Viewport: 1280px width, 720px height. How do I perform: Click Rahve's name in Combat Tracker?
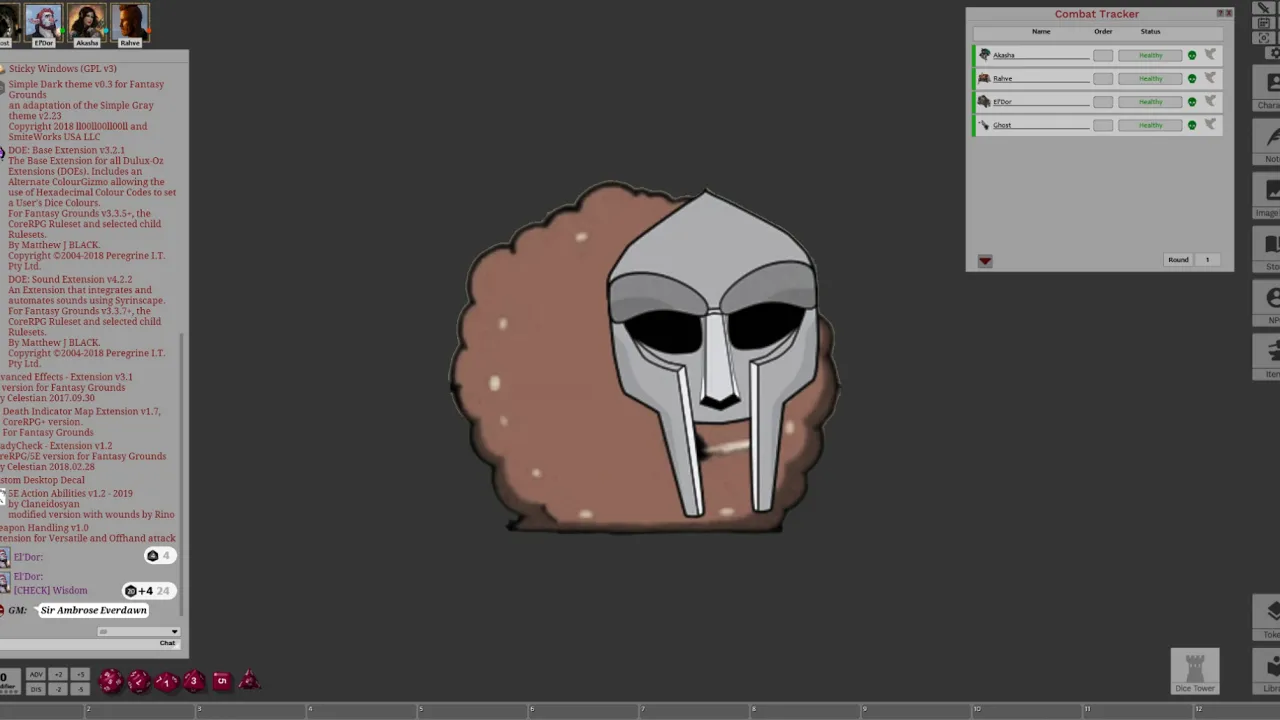[x=1040, y=78]
